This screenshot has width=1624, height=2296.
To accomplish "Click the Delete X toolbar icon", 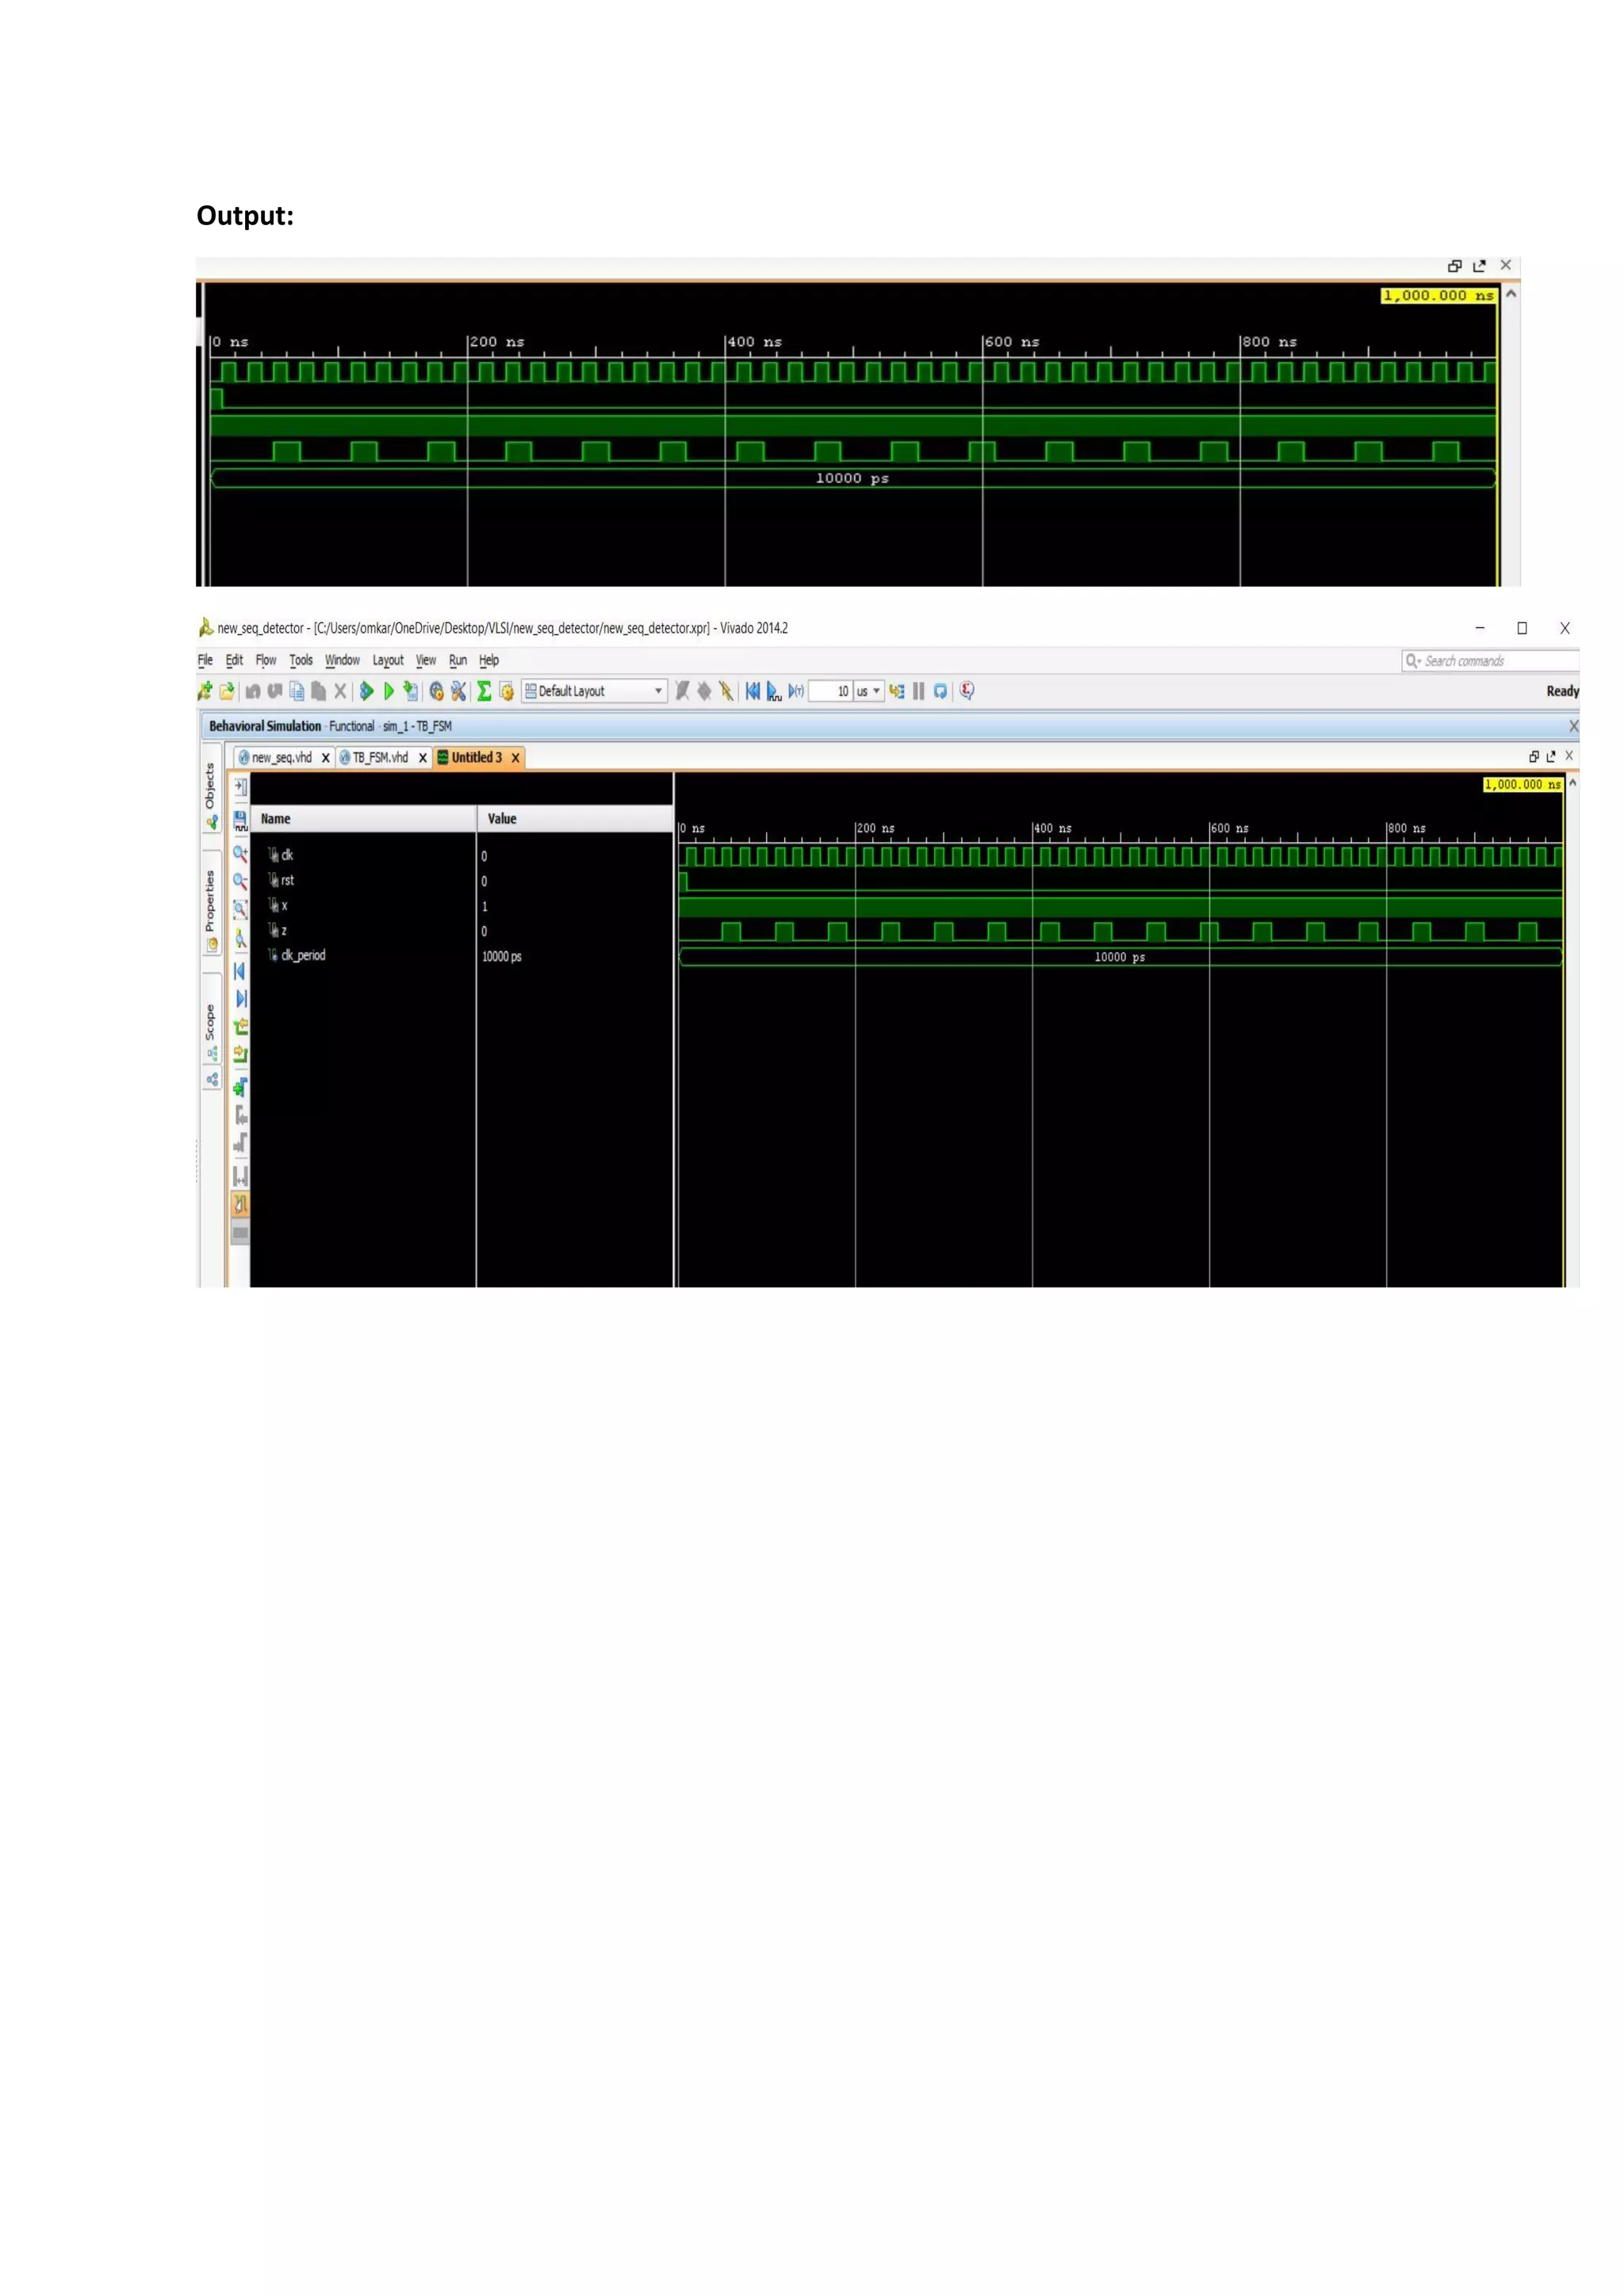I will (340, 691).
